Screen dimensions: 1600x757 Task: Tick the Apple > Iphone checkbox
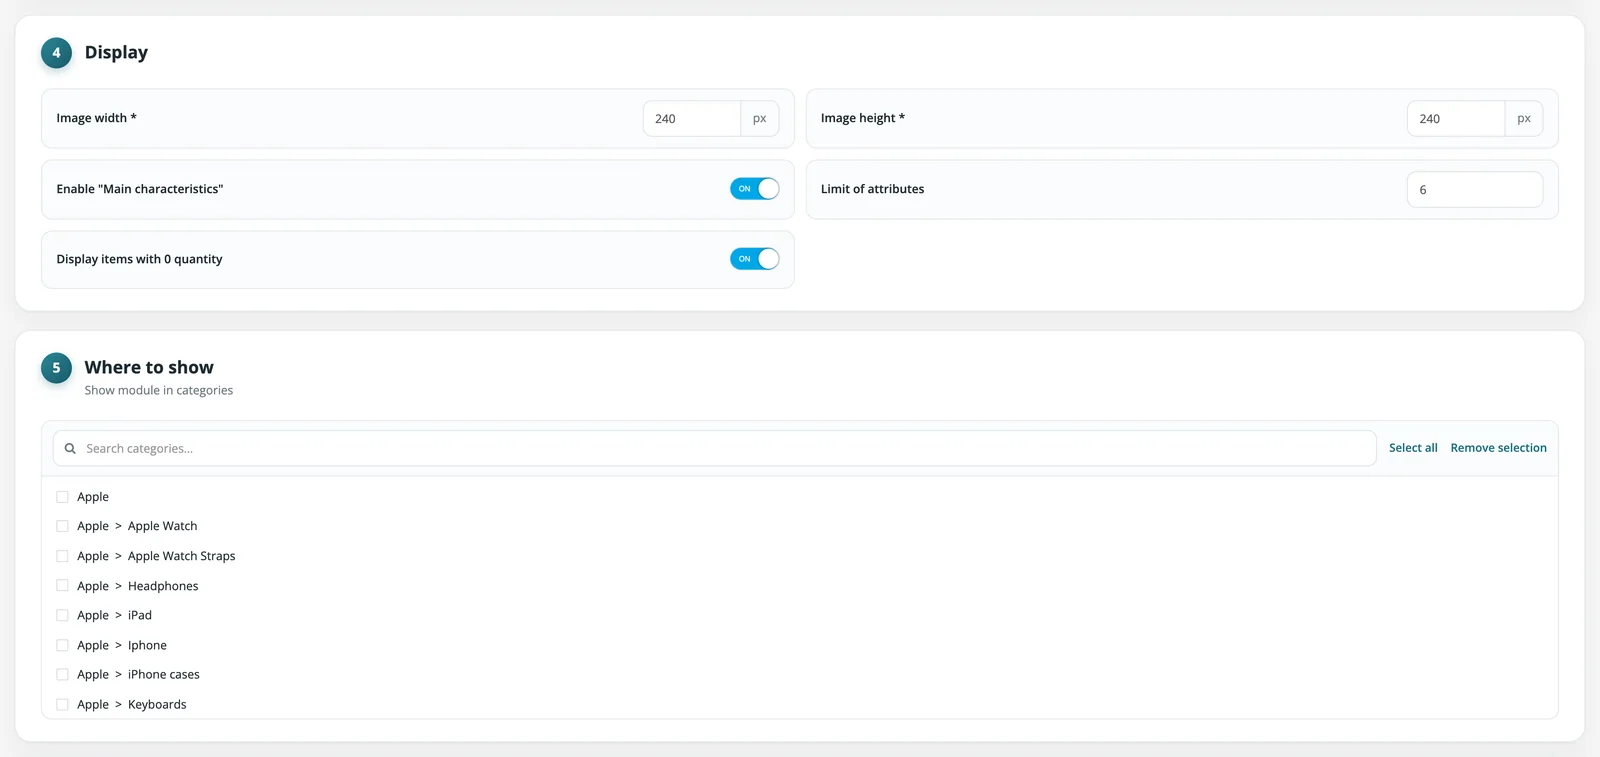coord(62,645)
